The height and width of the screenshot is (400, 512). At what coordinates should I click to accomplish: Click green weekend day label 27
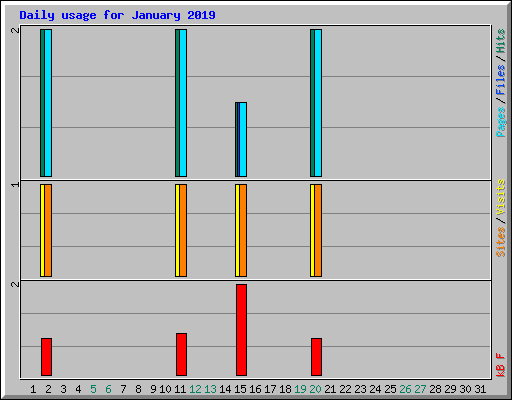pos(420,389)
